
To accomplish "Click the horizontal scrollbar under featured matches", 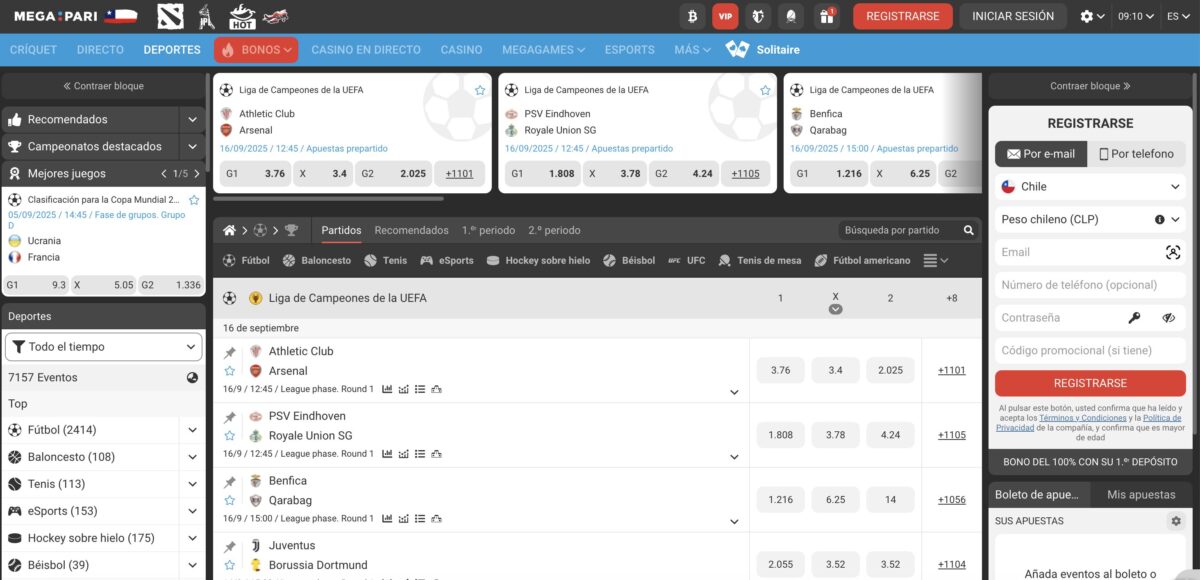I will click(329, 198).
